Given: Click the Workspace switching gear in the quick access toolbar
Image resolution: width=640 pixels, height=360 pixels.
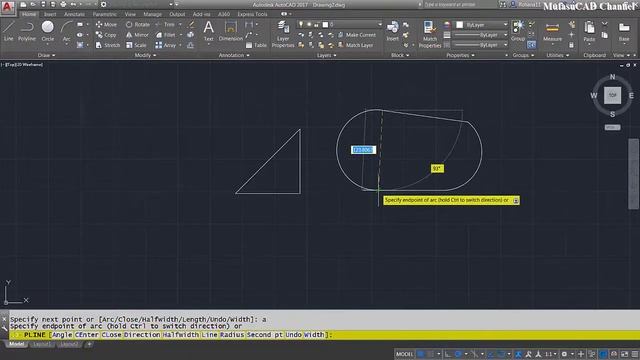Looking at the screenshot, I should tap(104, 4).
